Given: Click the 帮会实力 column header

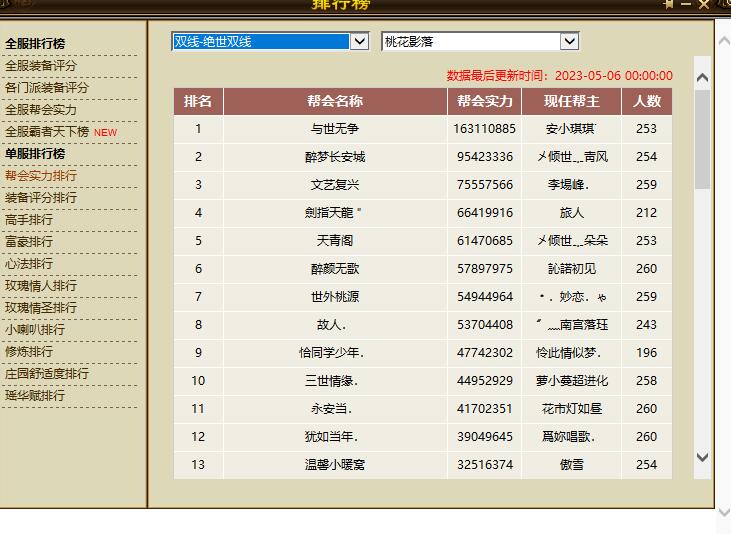Looking at the screenshot, I should [484, 101].
